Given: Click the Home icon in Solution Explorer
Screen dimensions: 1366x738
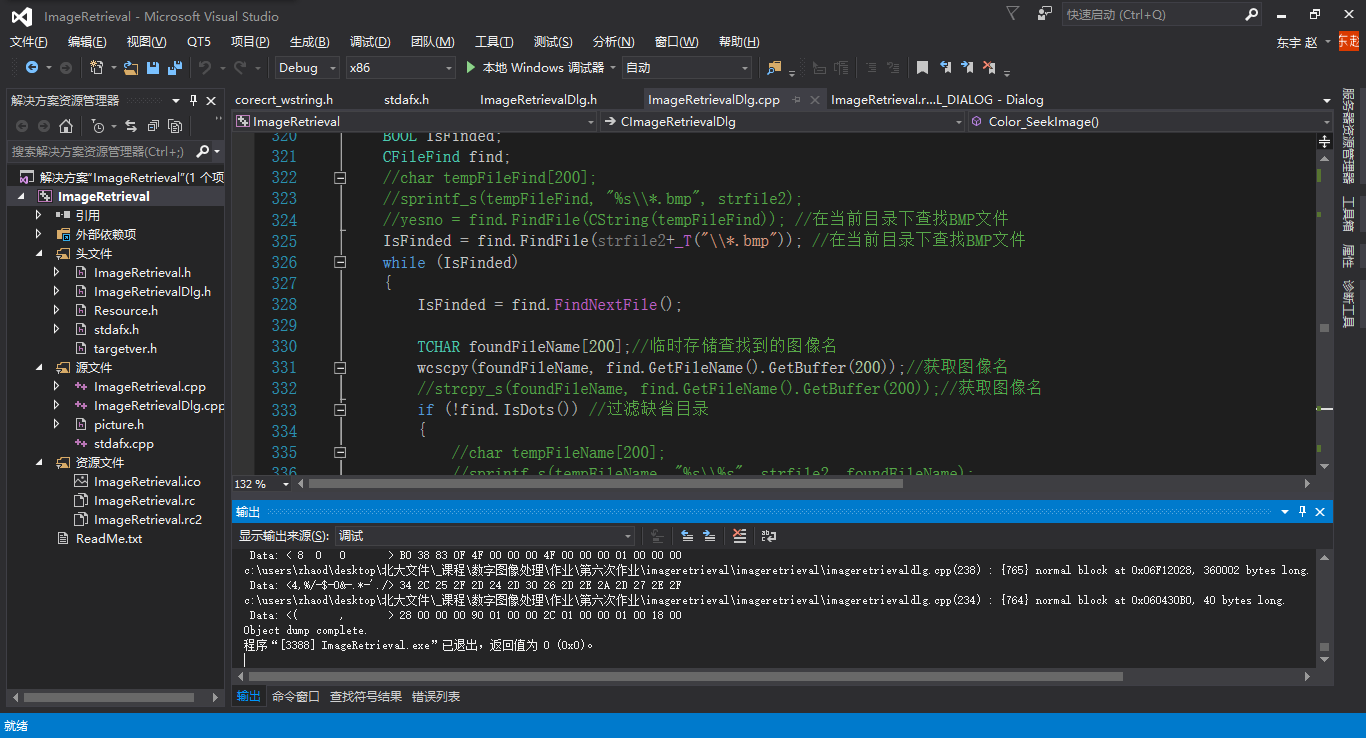Looking at the screenshot, I should pyautogui.click(x=66, y=126).
